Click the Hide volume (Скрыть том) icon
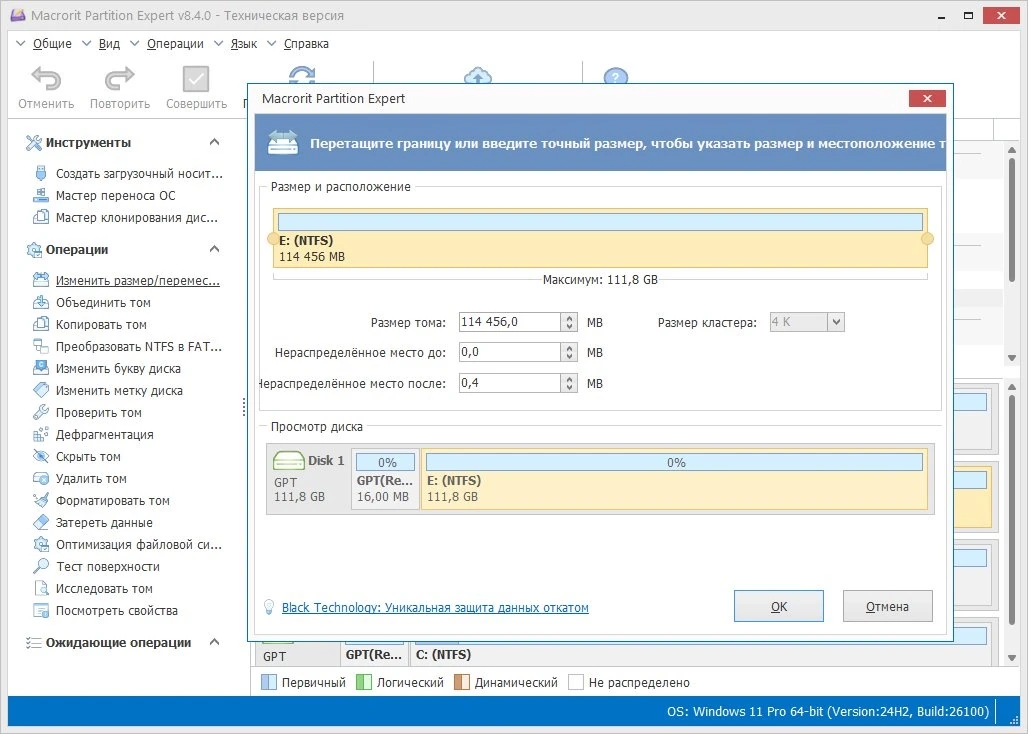 tap(41, 456)
